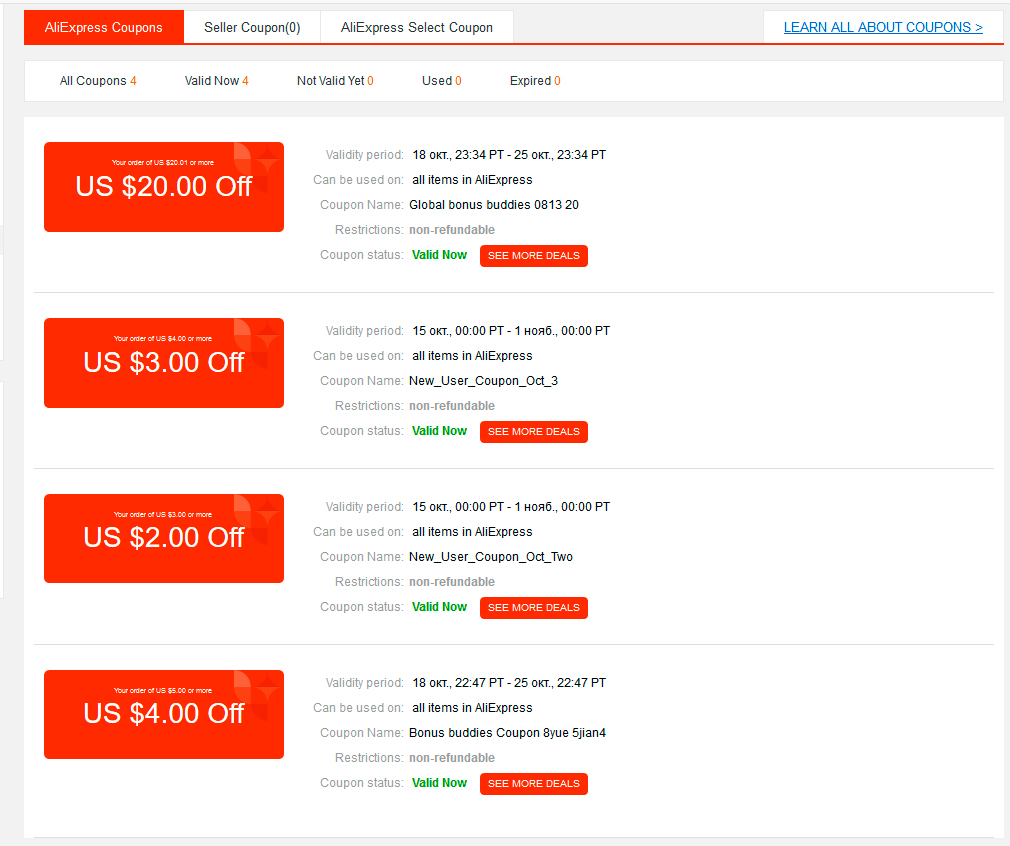Click Valid Now status of $4.00 coupon
1010x846 pixels.
(439, 783)
